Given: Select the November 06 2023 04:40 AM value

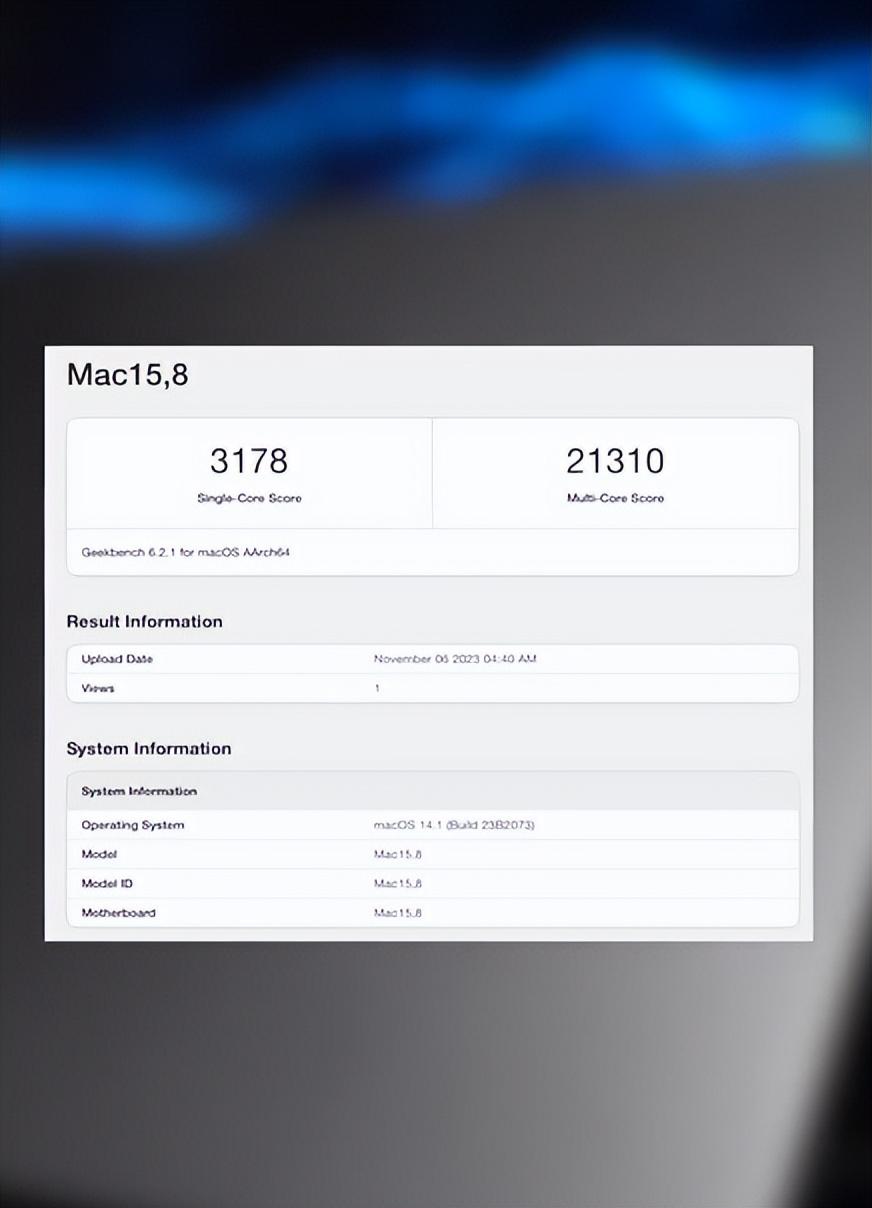Looking at the screenshot, I should point(455,659).
